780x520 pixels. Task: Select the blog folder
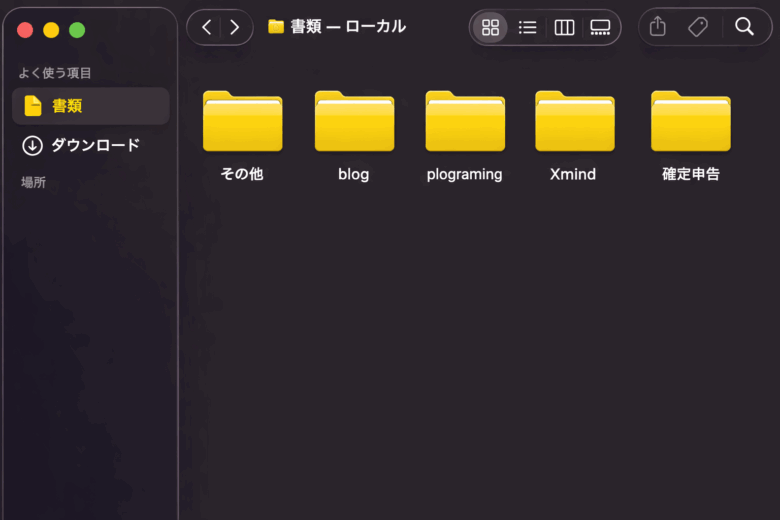pos(354,121)
